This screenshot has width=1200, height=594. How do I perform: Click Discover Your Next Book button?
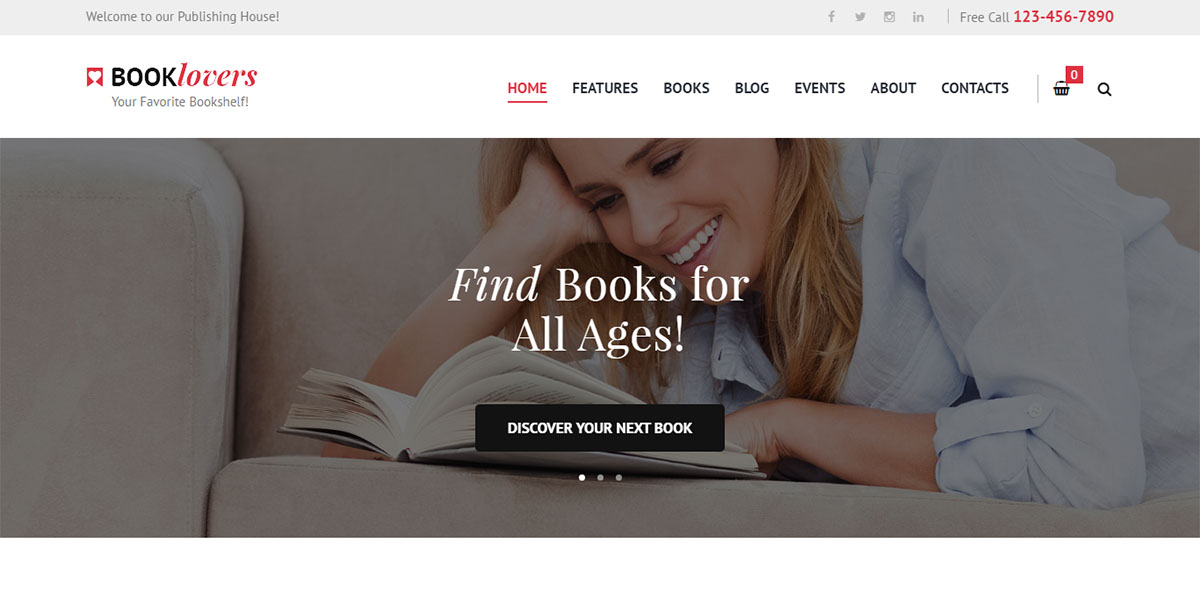[x=600, y=428]
